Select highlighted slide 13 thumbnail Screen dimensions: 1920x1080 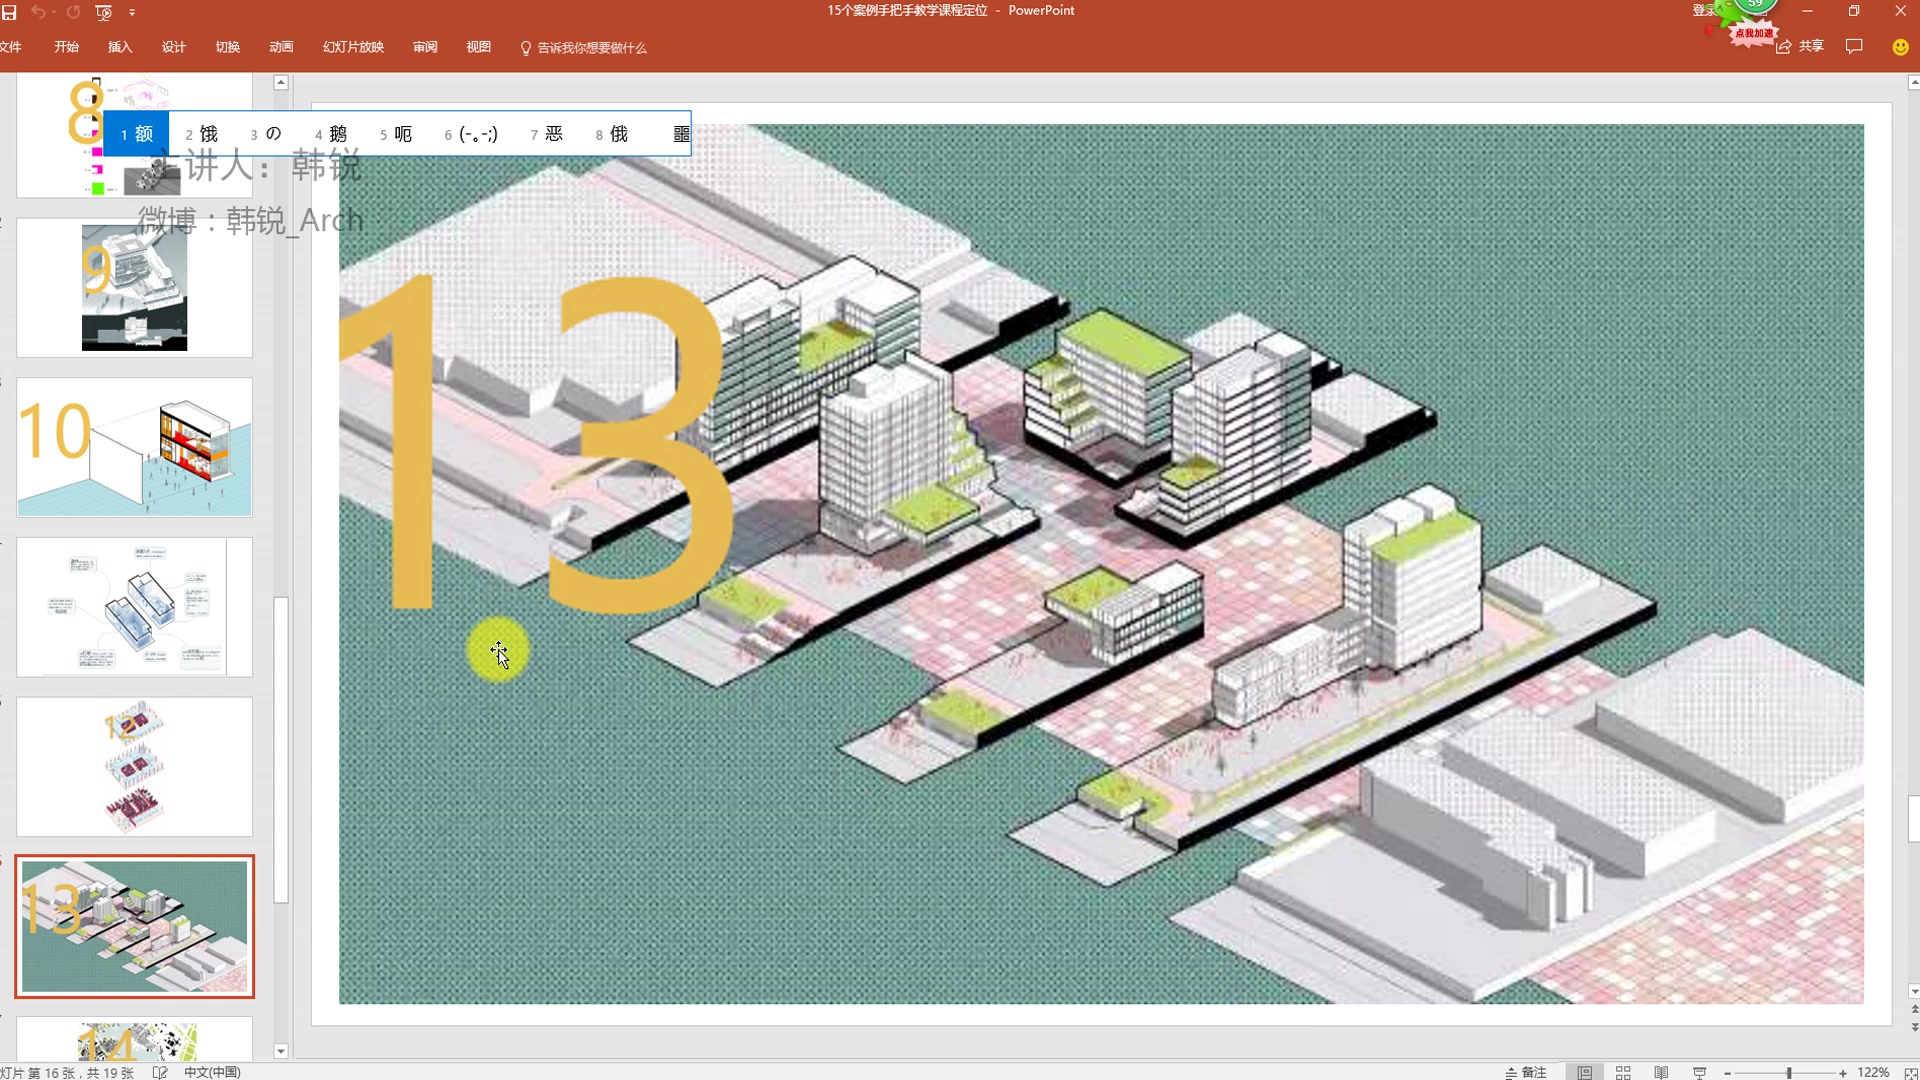coord(134,926)
